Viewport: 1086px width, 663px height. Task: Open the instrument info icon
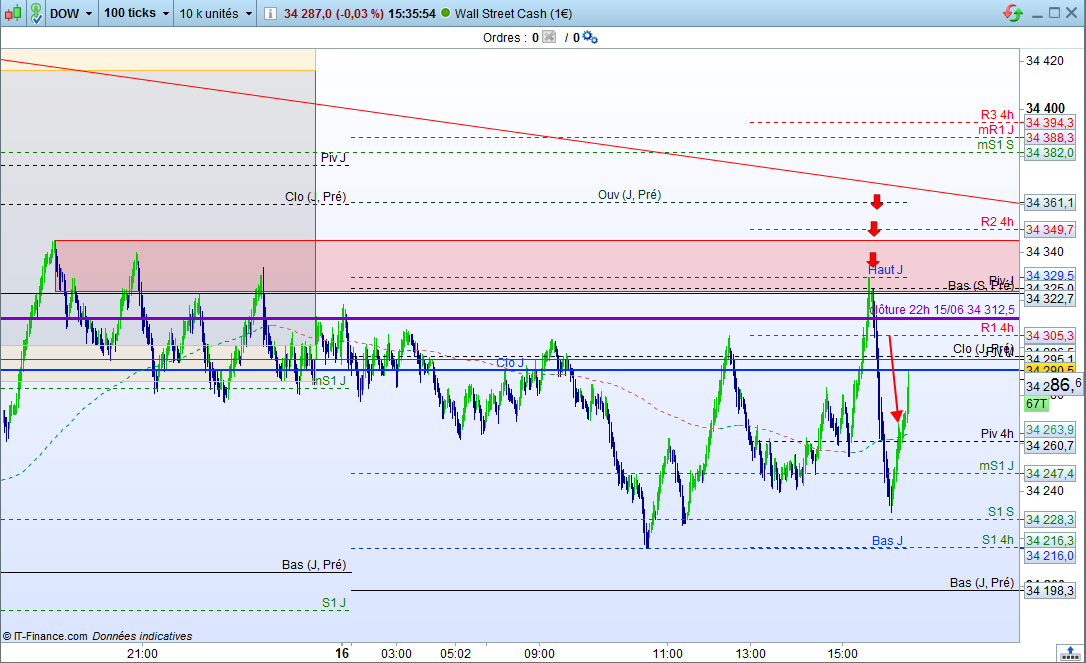[x=270, y=14]
